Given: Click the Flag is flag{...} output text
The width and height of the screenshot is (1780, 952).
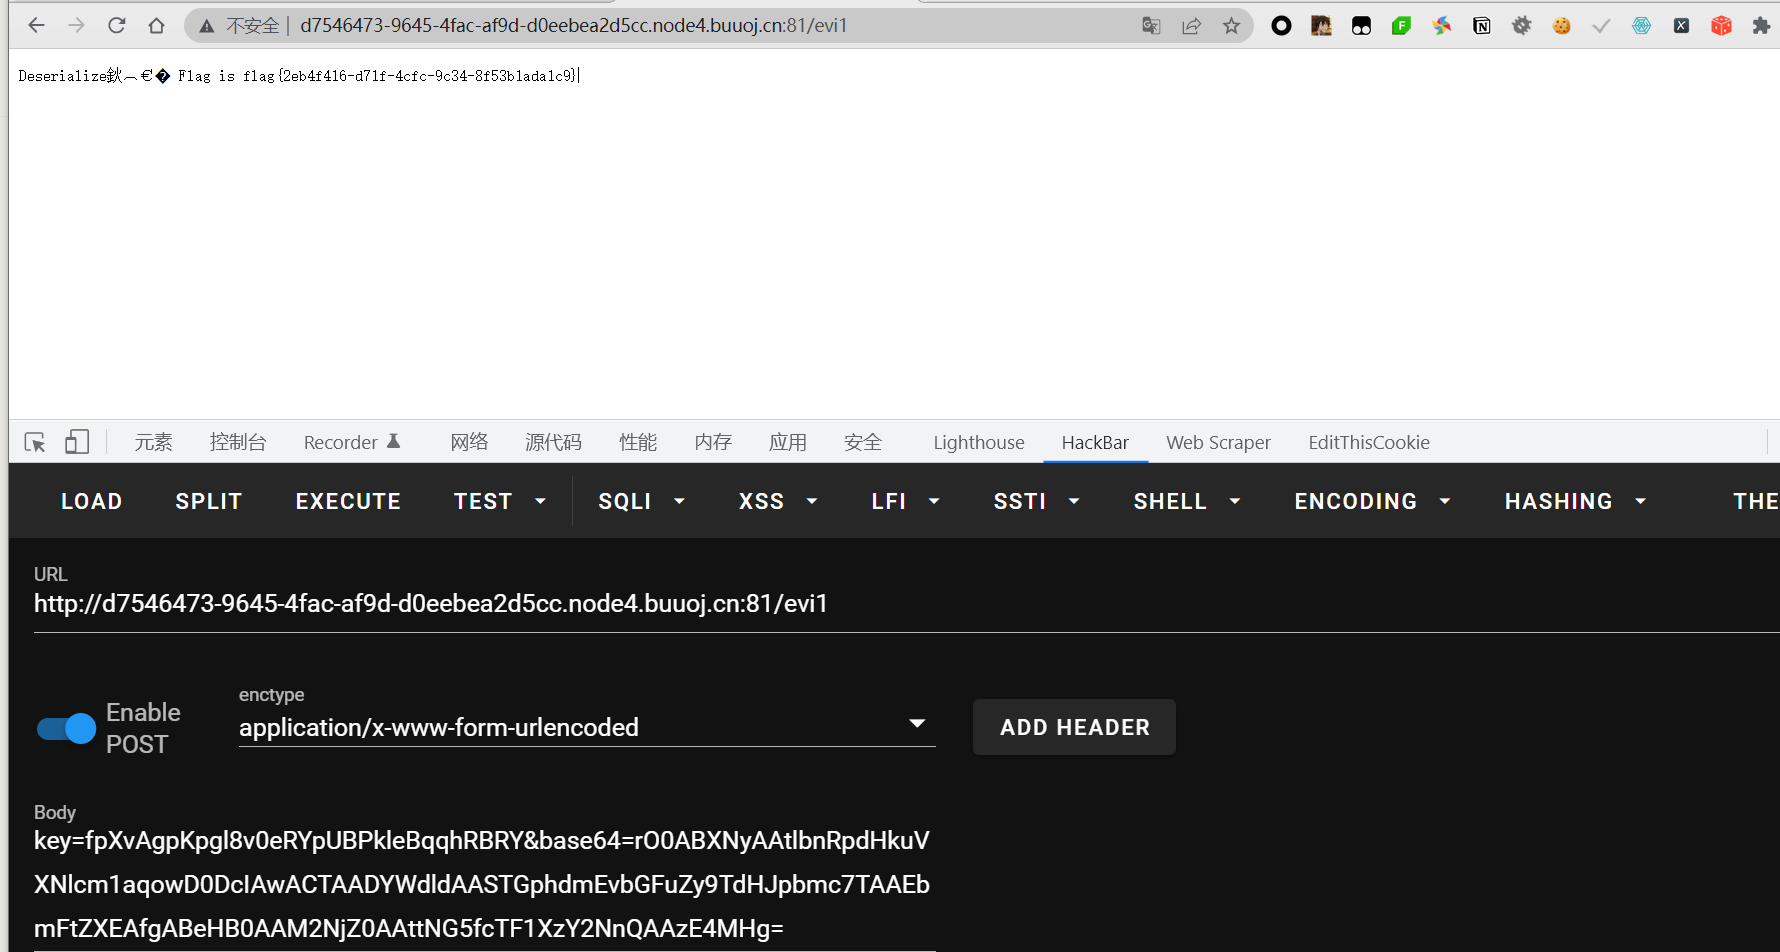Looking at the screenshot, I should coord(378,76).
